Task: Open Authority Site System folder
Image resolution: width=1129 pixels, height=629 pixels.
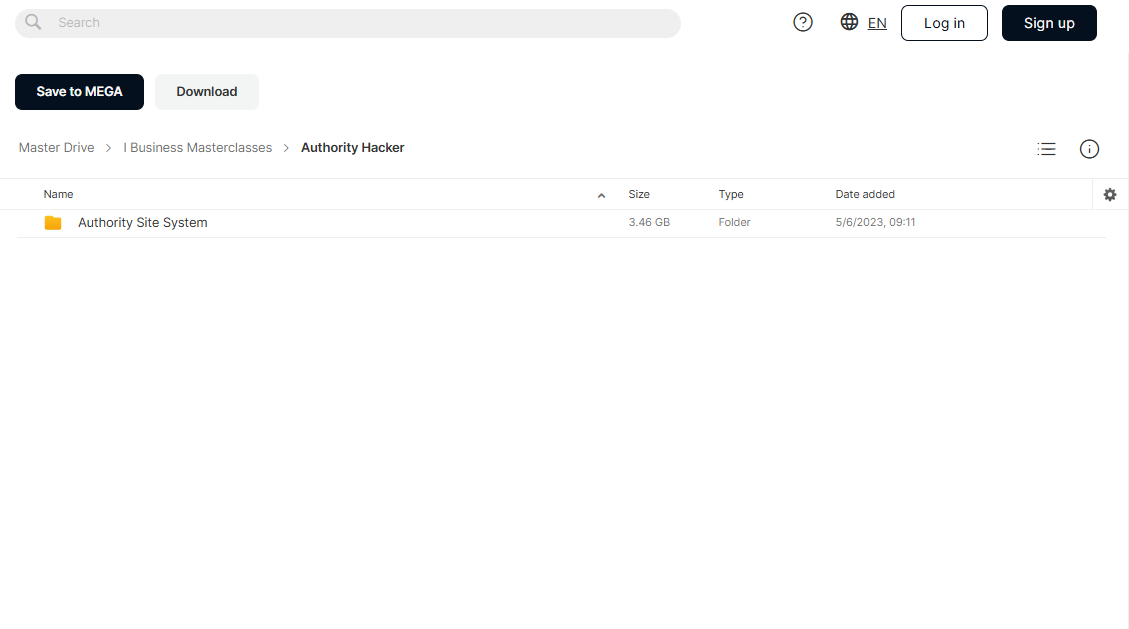Action: [x=143, y=223]
